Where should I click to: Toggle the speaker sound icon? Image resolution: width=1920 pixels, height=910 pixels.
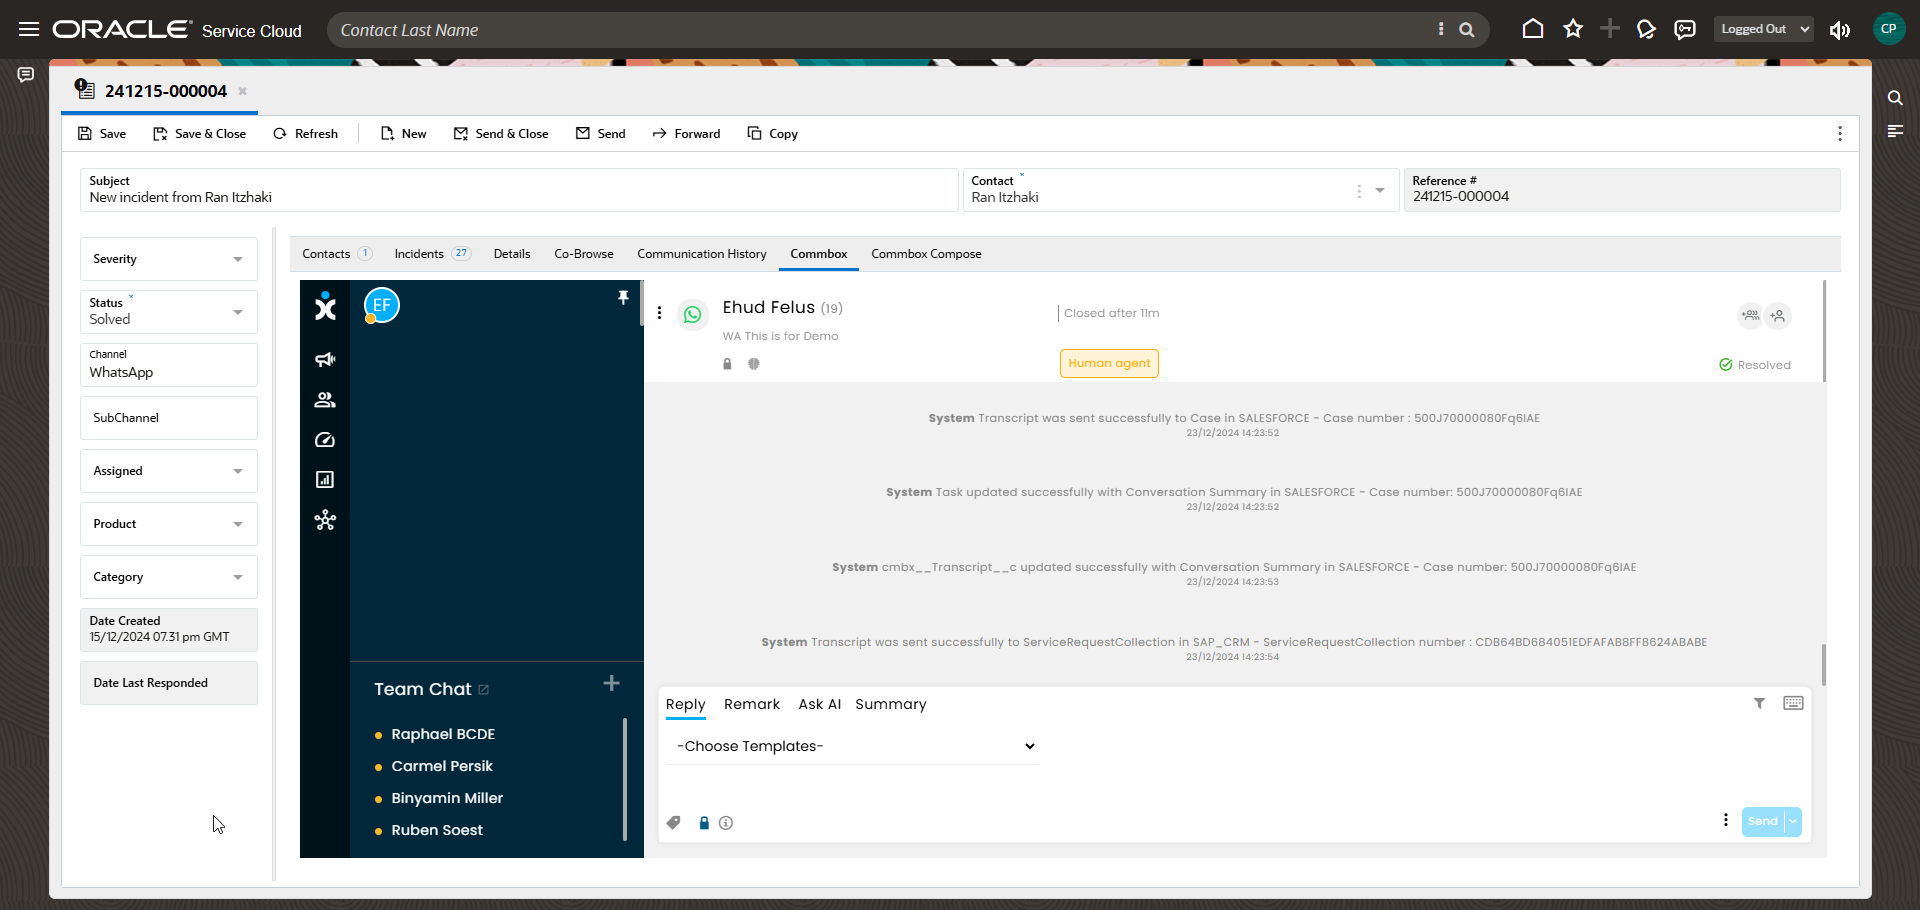pyautogui.click(x=1840, y=30)
